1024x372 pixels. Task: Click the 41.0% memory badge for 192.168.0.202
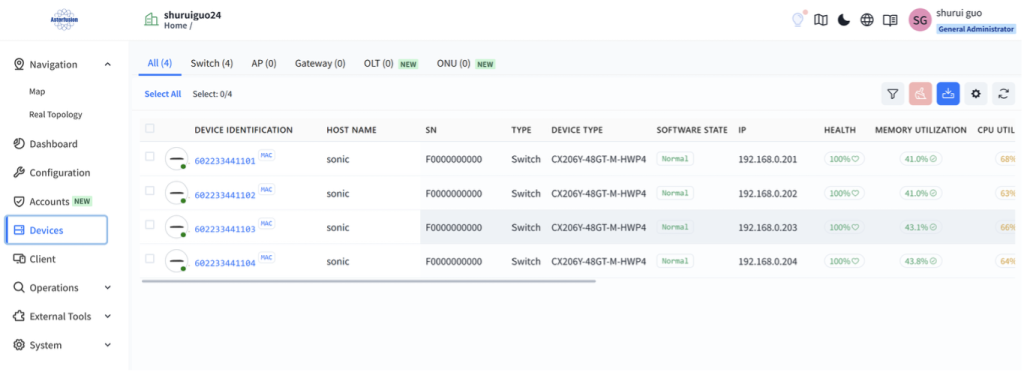click(921, 193)
